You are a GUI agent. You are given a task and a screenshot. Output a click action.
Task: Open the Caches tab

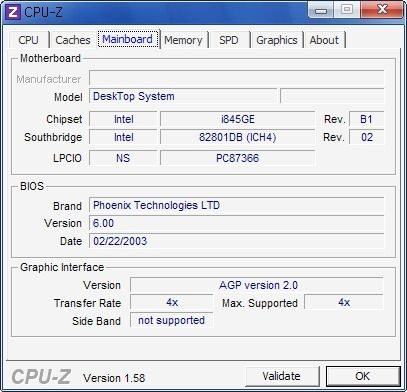[73, 40]
